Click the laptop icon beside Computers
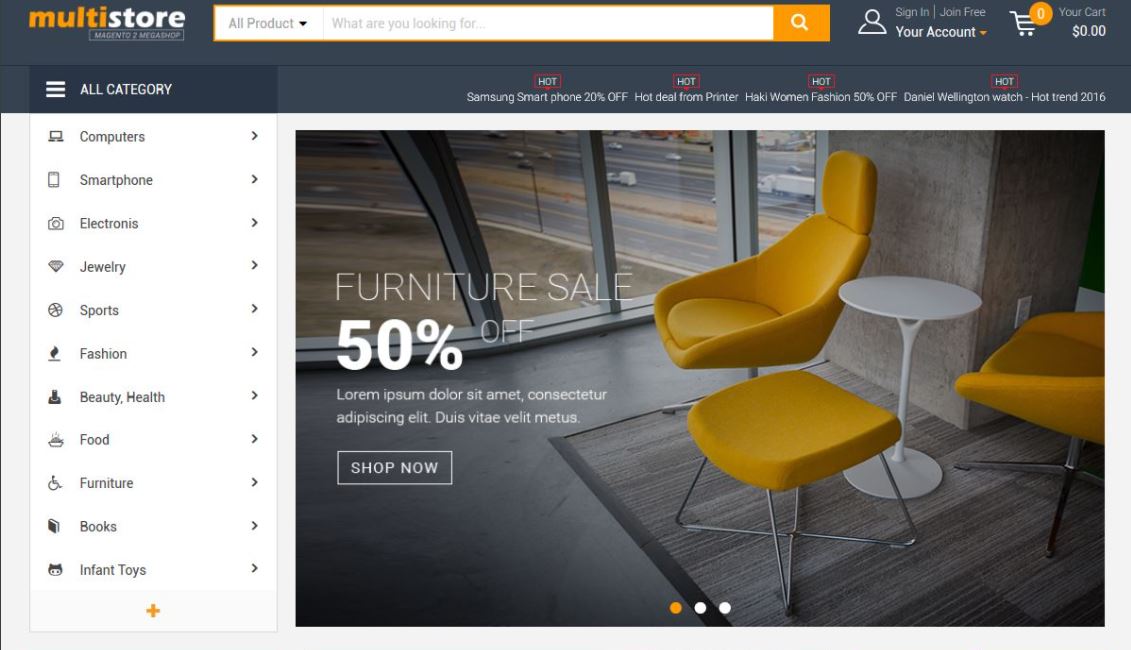Image resolution: width=1131 pixels, height=650 pixels. 56,136
